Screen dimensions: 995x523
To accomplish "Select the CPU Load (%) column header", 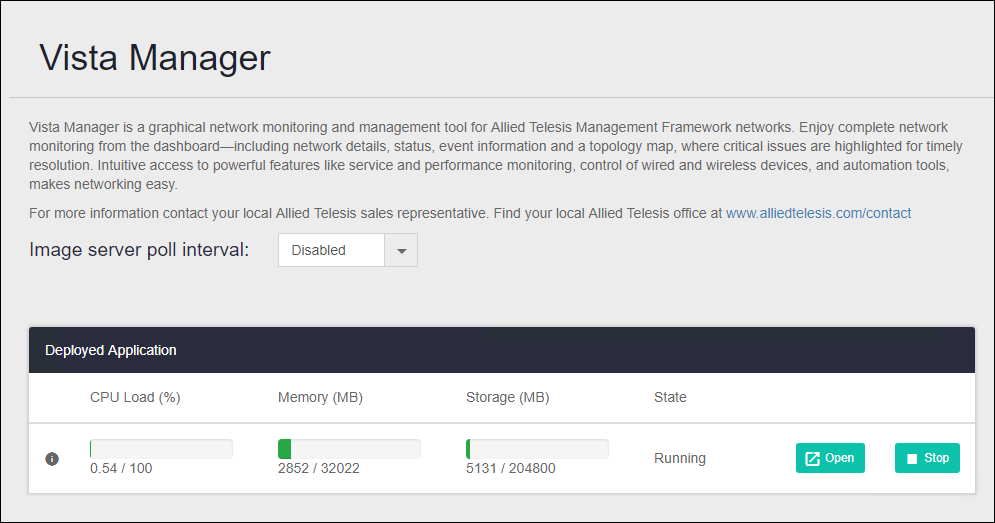I will click(x=135, y=397).
